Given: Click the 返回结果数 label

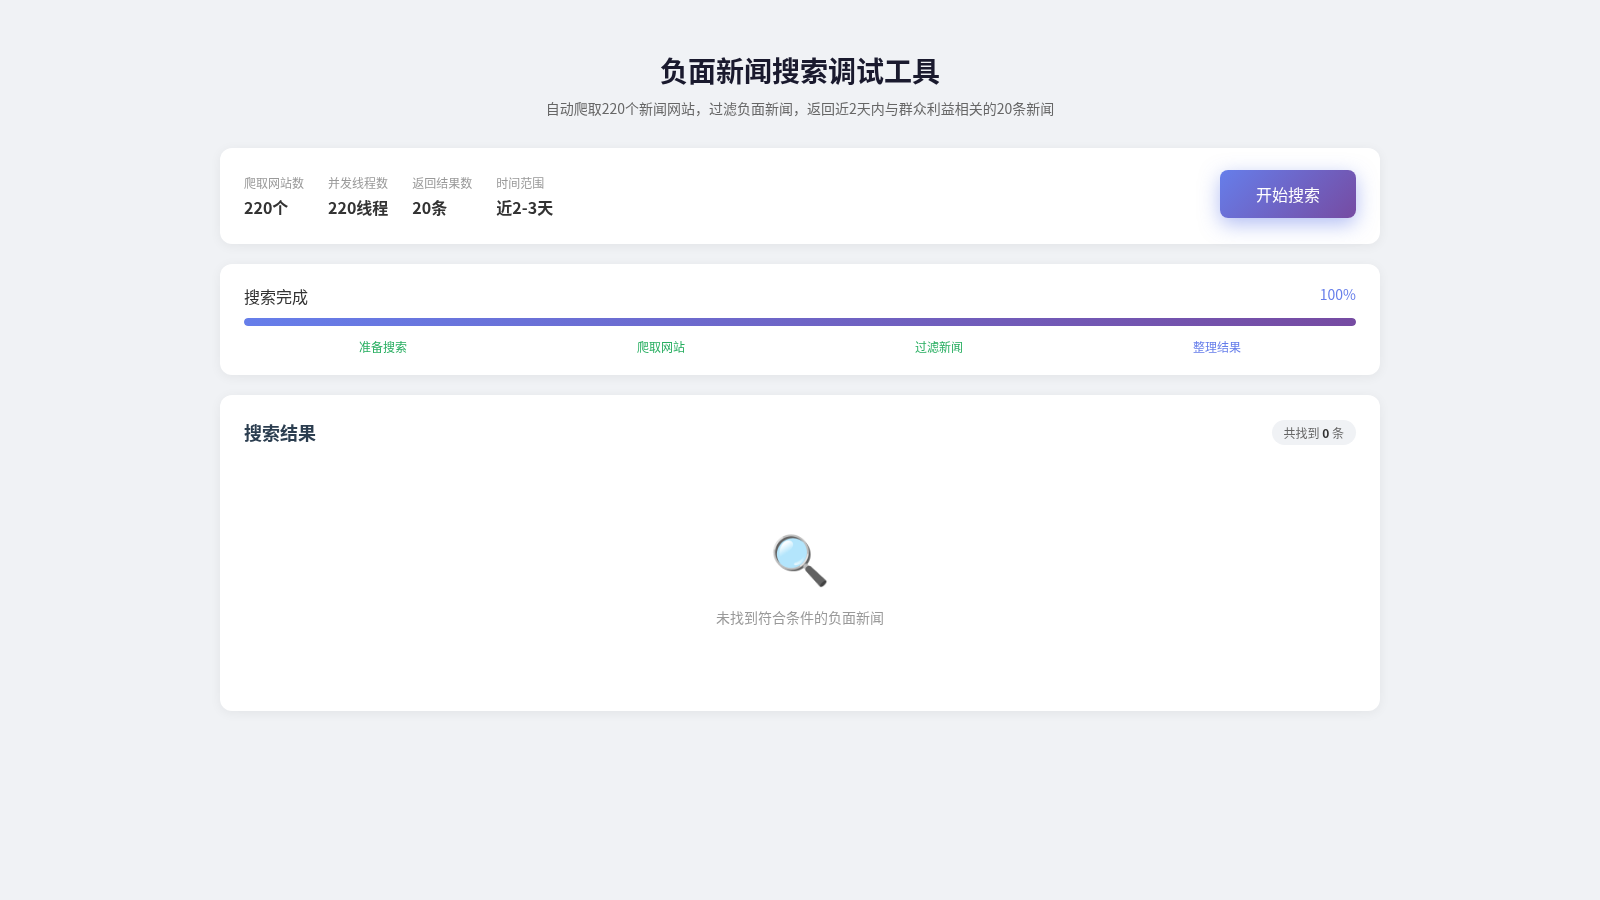Looking at the screenshot, I should pyautogui.click(x=442, y=183).
